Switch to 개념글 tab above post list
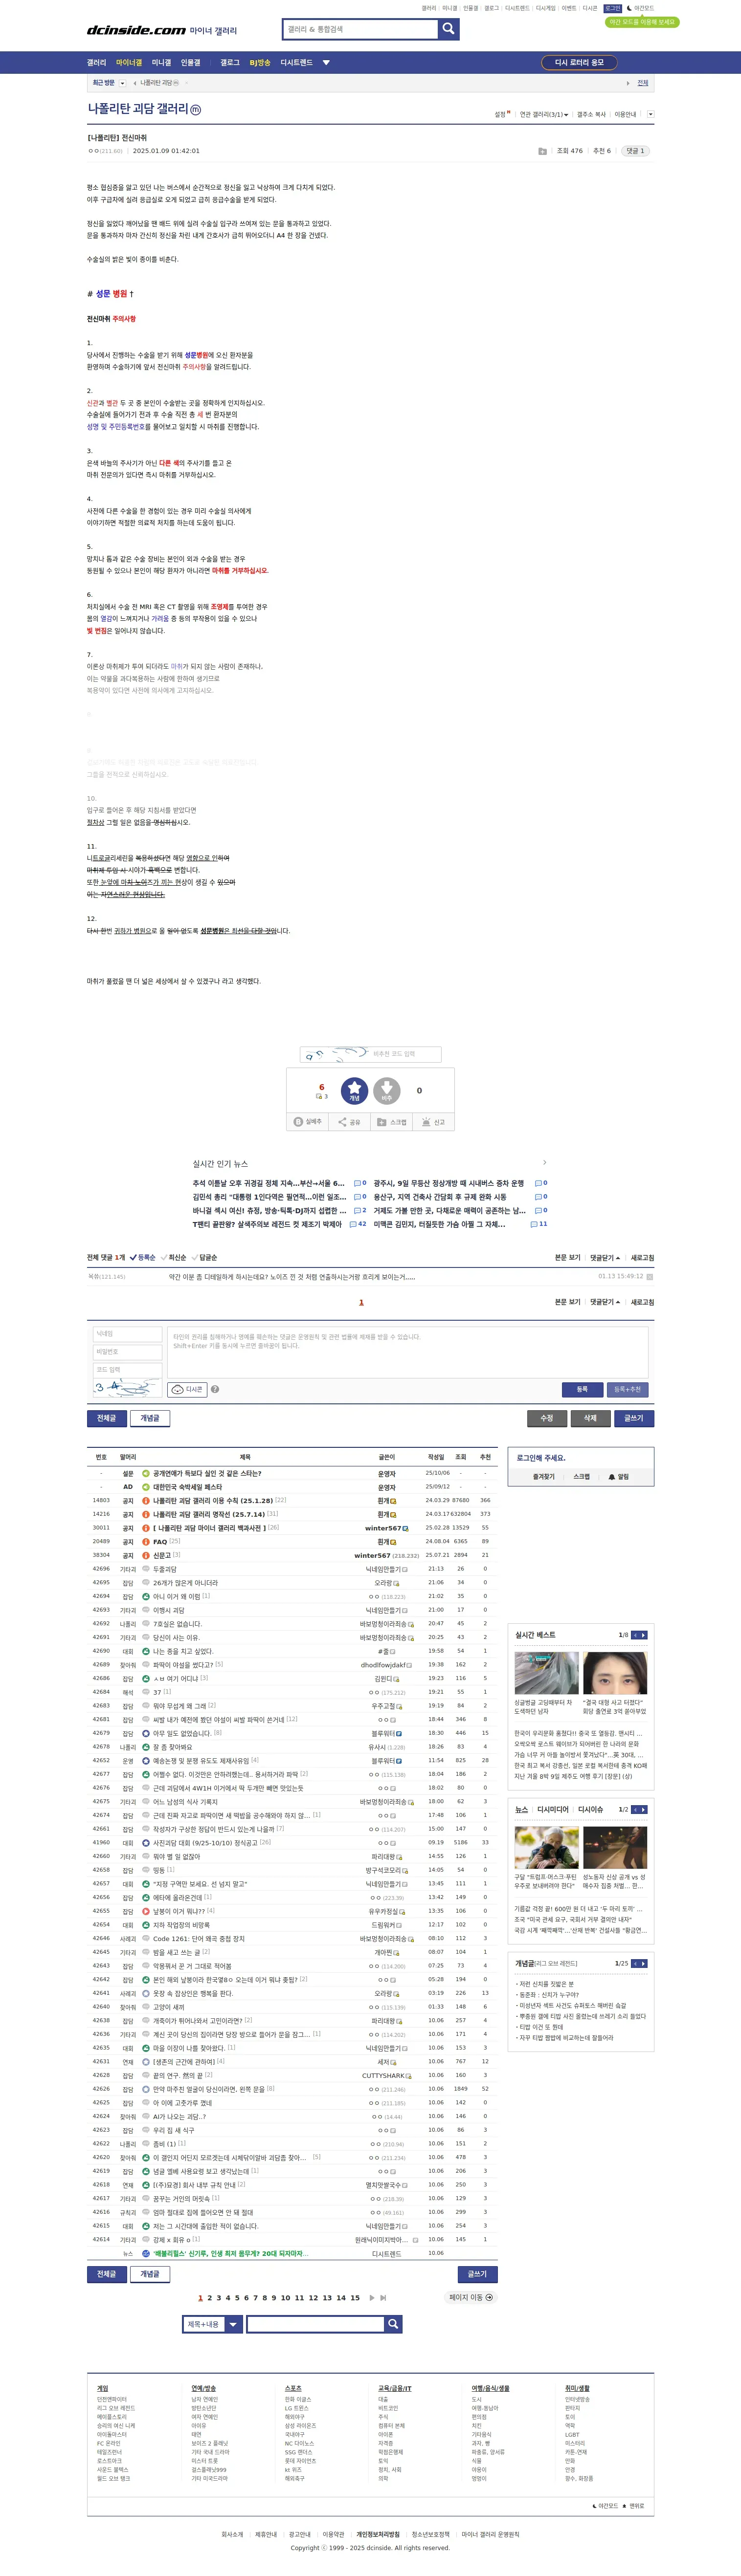The image size is (741, 2576). point(149,1418)
